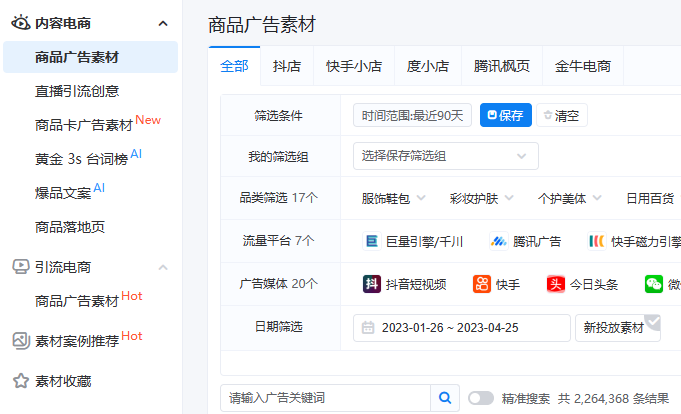Switch to the 腾讯枫页 tab

502,66
